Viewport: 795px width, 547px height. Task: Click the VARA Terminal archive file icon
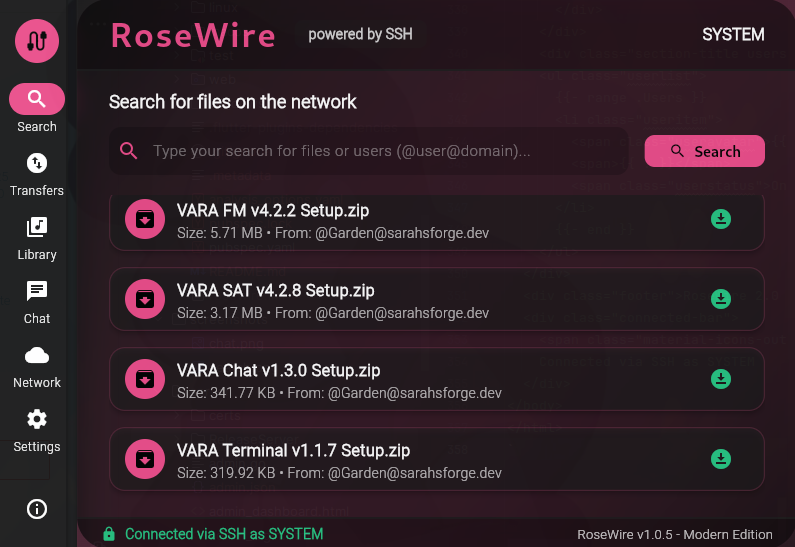[x=145, y=459]
